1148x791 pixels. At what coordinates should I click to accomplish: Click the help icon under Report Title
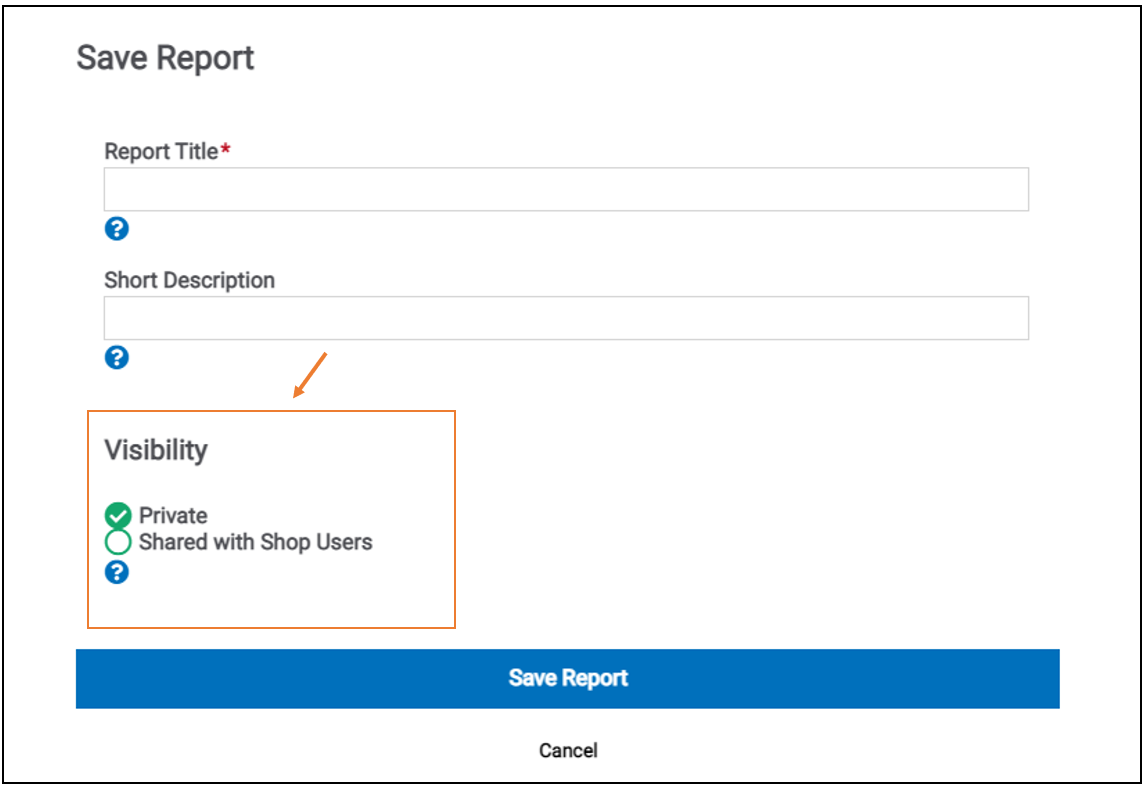click(x=116, y=229)
